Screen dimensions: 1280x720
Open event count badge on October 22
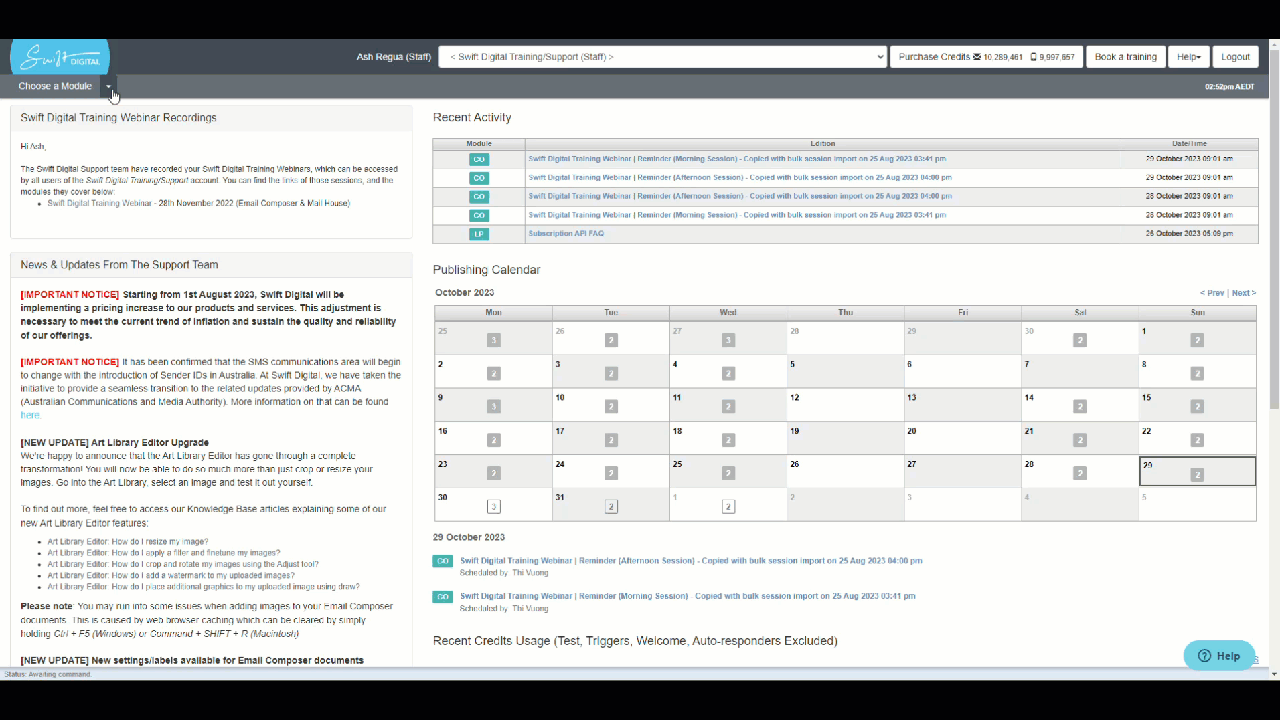click(x=1197, y=440)
